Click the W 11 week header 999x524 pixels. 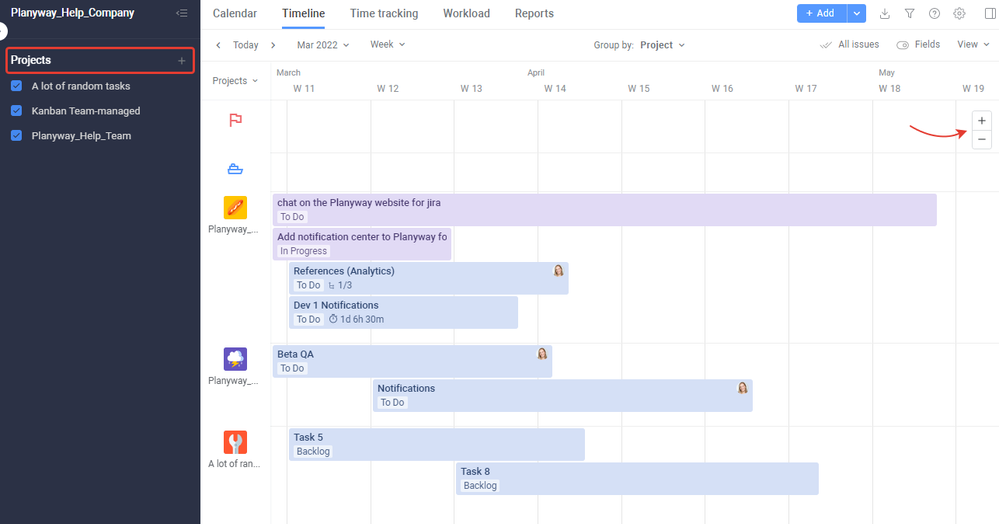point(304,89)
